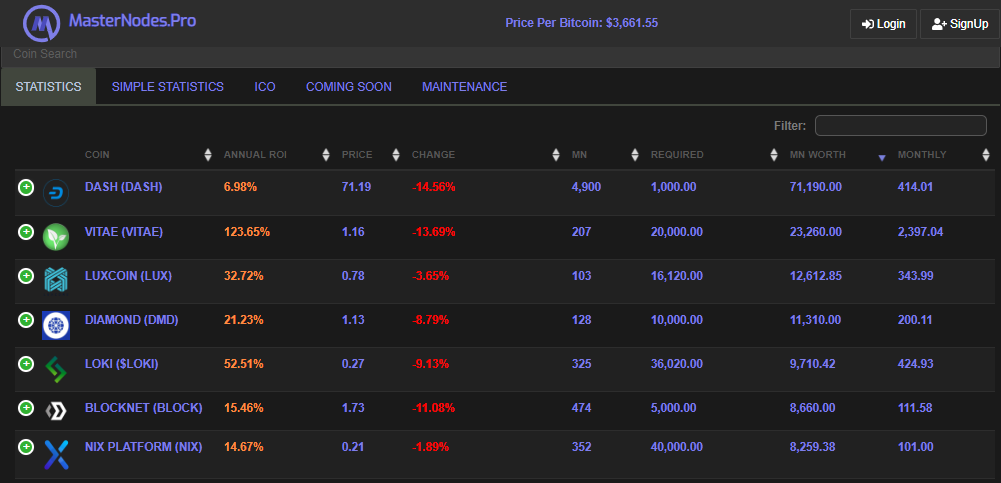Click the BLOCKNET coin logo icon
The width and height of the screenshot is (1001, 483).
pyautogui.click(x=56, y=411)
